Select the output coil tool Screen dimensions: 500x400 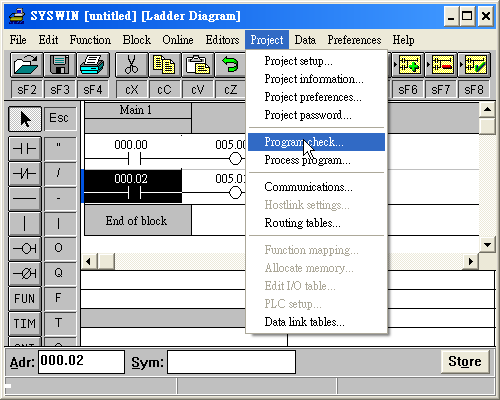(x=25, y=249)
